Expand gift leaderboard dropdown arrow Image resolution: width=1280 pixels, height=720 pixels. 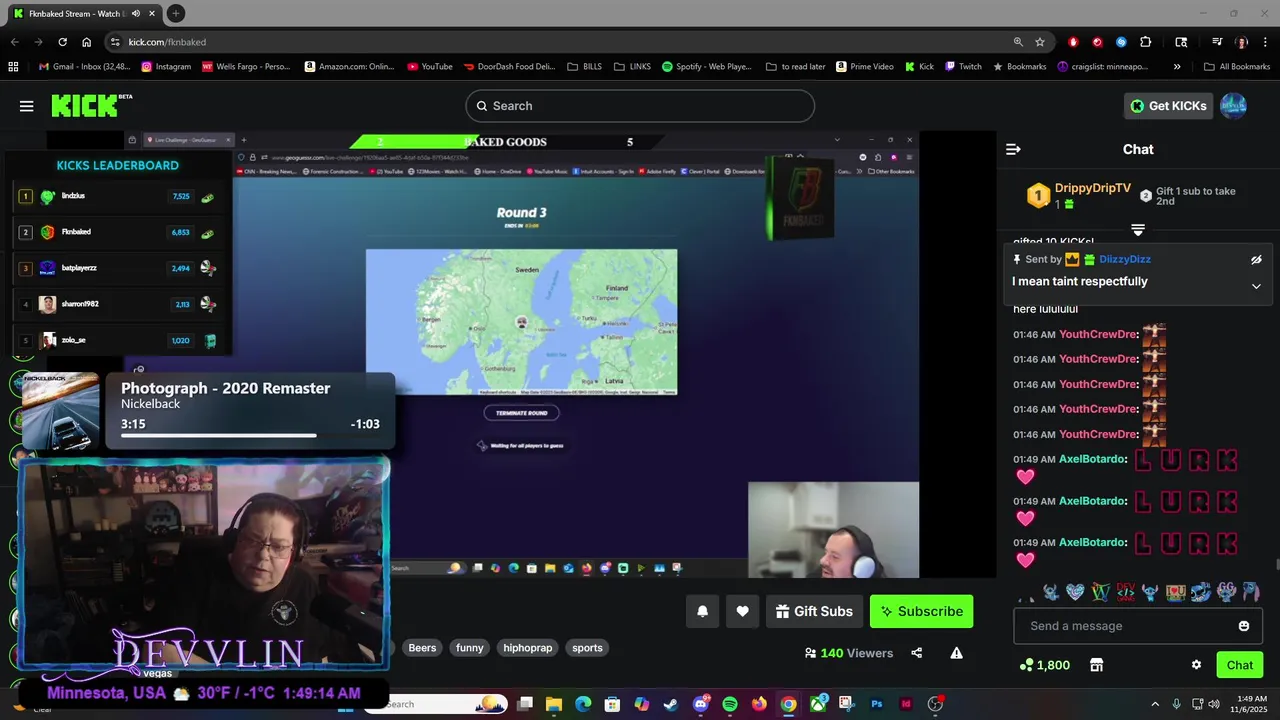coord(1138,230)
